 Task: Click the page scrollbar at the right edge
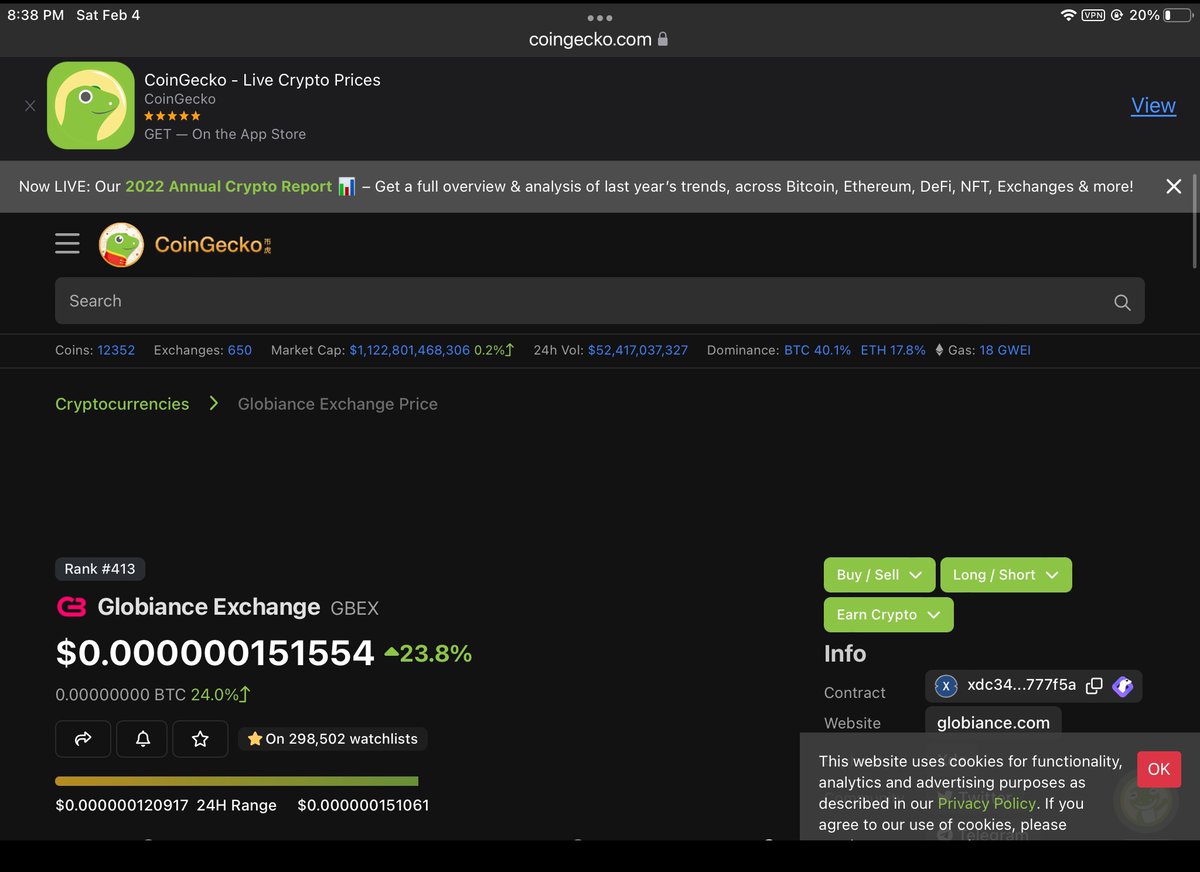[x=1195, y=220]
